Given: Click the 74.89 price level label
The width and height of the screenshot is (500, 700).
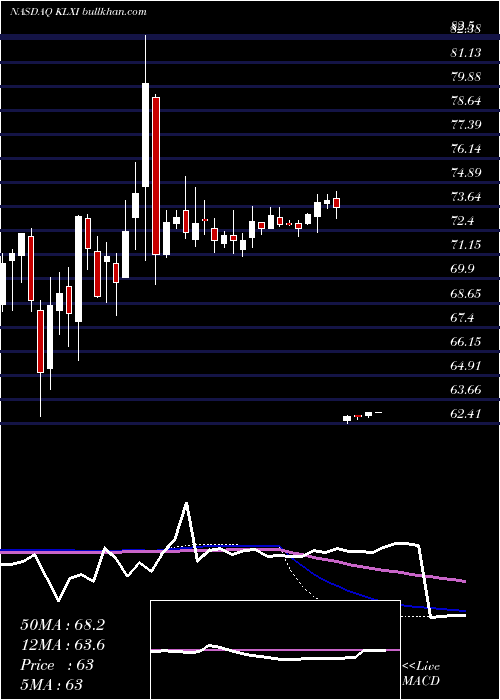Looking at the screenshot, I should coord(466,173).
